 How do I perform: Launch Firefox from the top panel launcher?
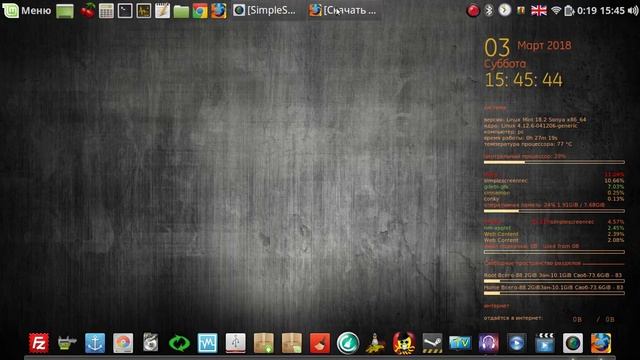219,11
